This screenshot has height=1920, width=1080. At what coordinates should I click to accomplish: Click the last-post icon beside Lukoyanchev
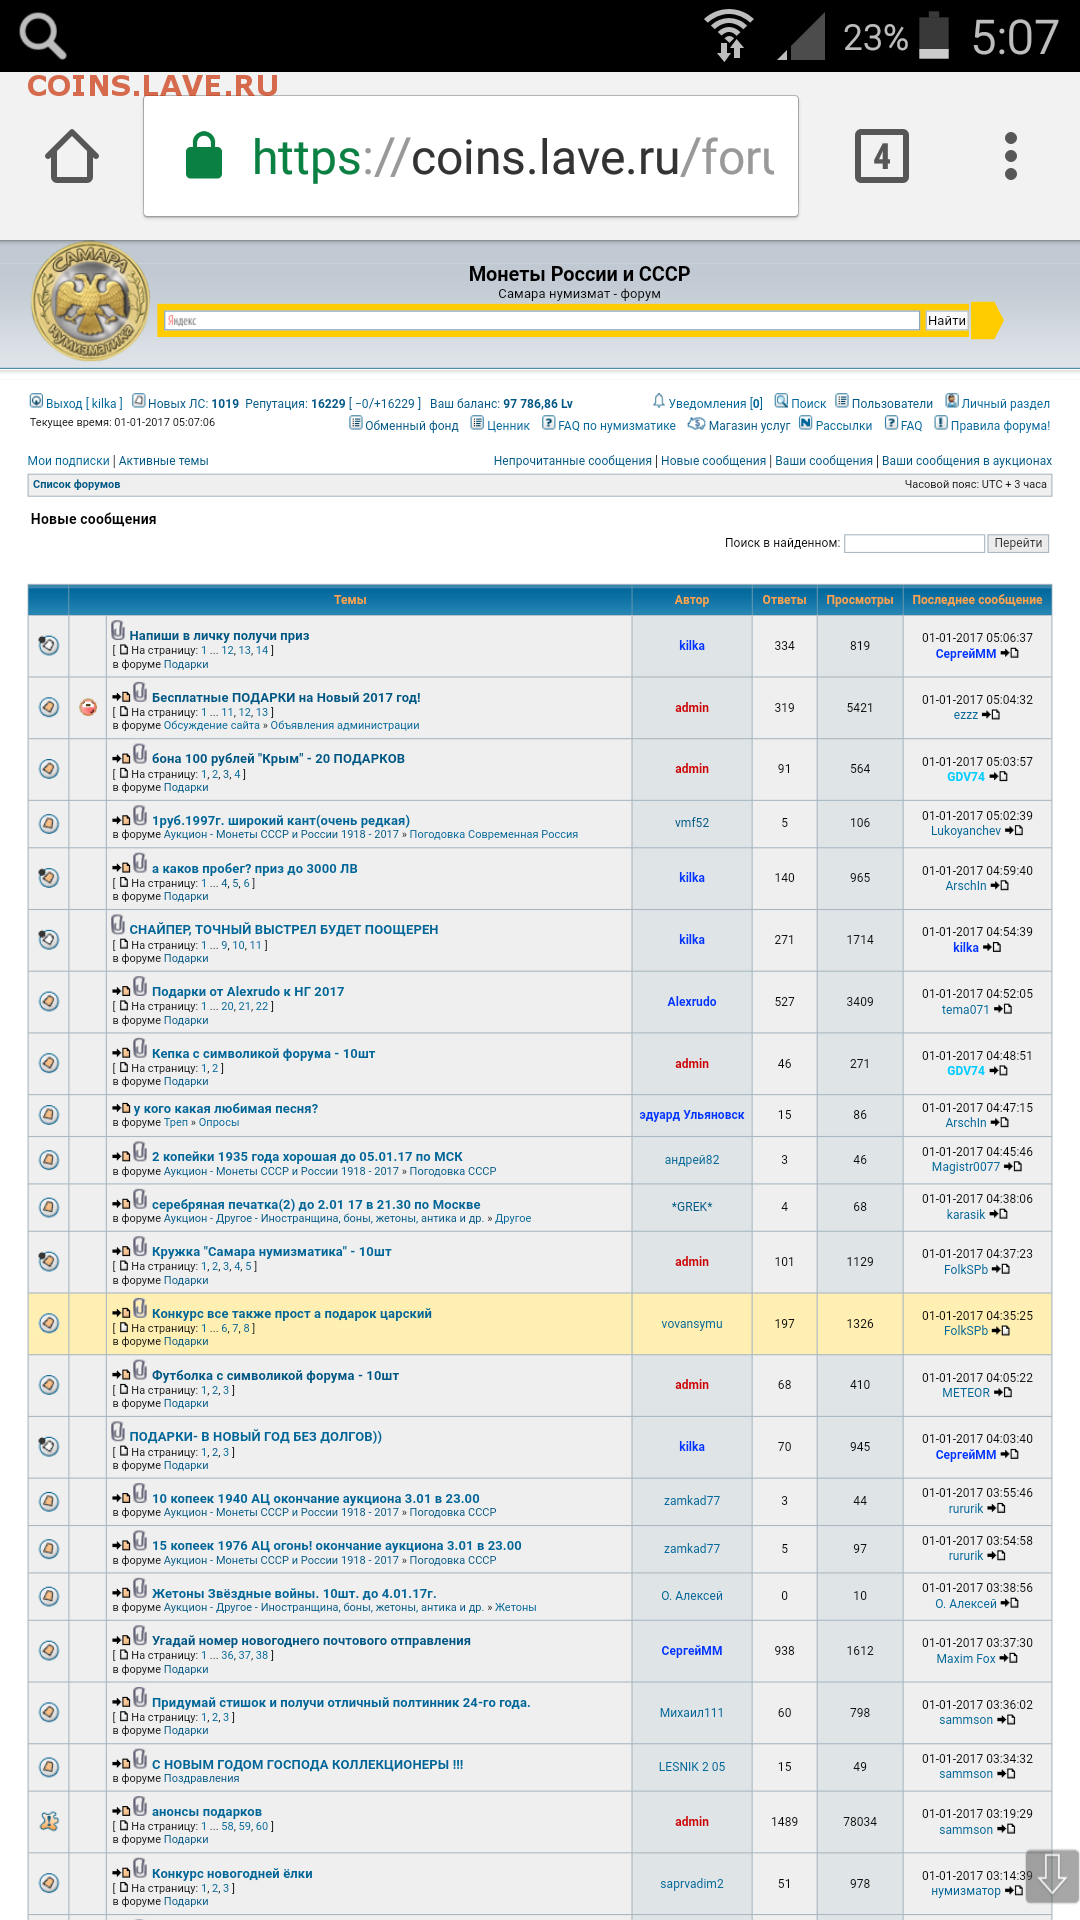pyautogui.click(x=1014, y=831)
